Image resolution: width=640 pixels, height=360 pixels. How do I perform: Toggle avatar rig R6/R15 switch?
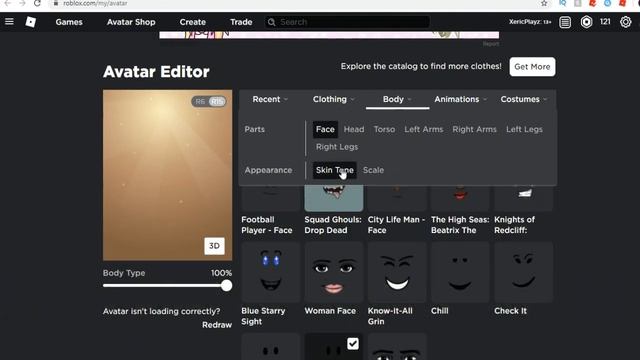coord(209,101)
